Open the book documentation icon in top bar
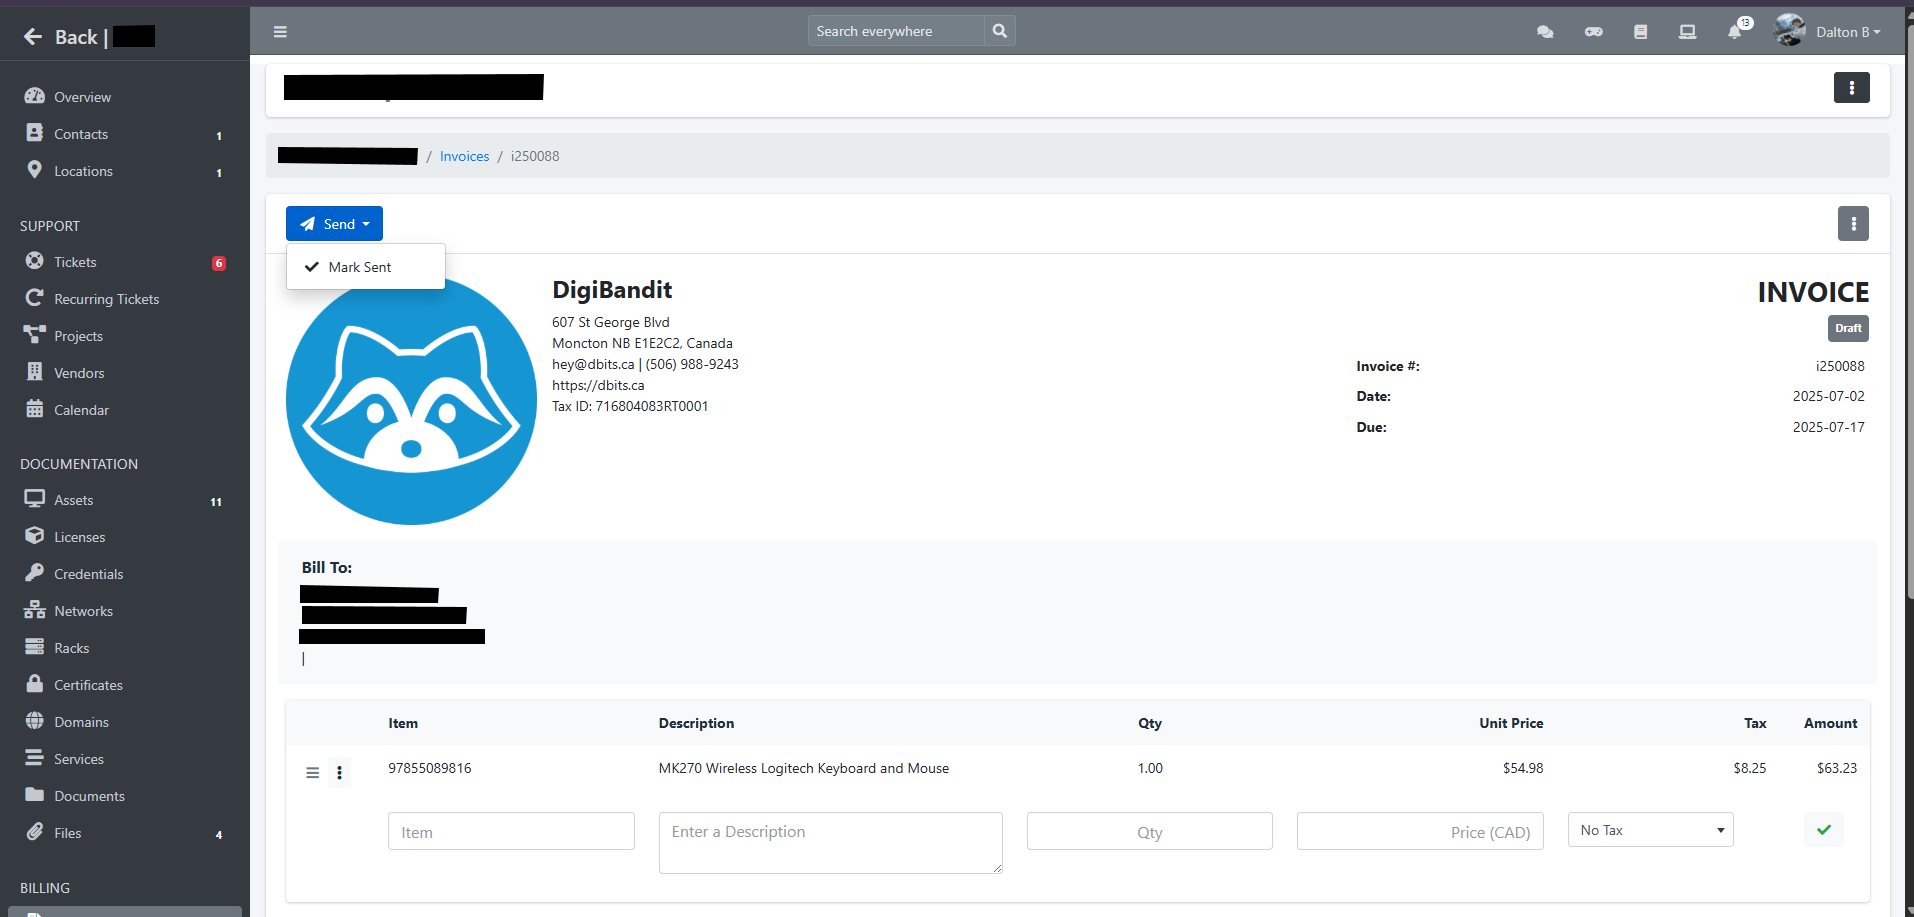Screen dimensions: 1914x917 click(1640, 32)
